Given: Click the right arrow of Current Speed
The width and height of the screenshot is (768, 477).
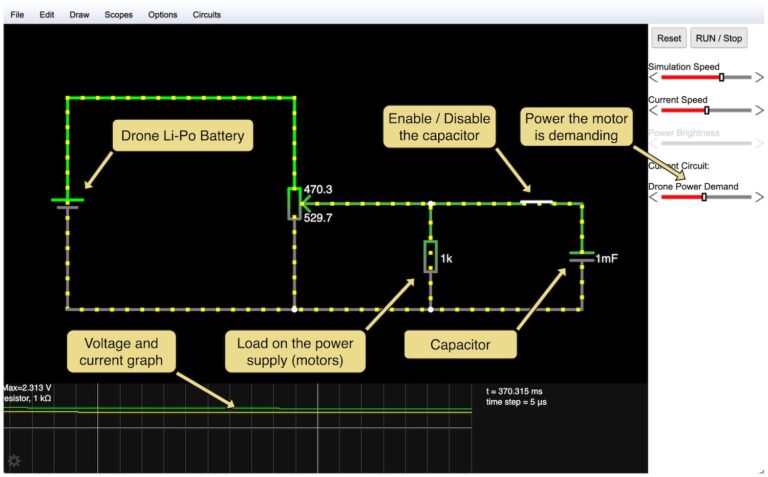Looking at the screenshot, I should click(759, 110).
